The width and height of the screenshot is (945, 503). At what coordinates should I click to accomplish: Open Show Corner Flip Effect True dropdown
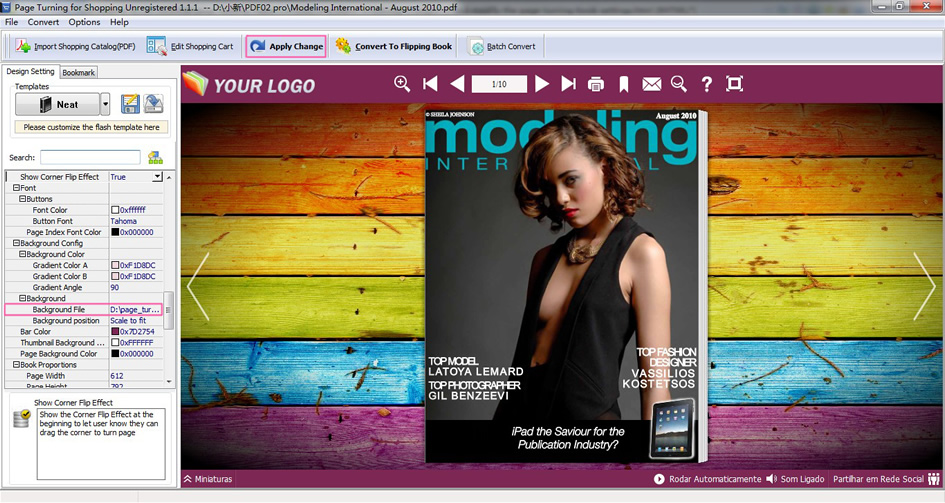point(157,177)
